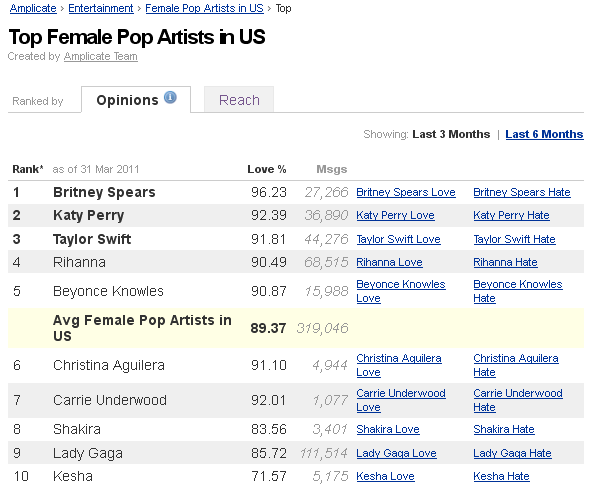The image size is (594, 491).
Task: Open Lady Gaga Love link
Action: click(396, 453)
